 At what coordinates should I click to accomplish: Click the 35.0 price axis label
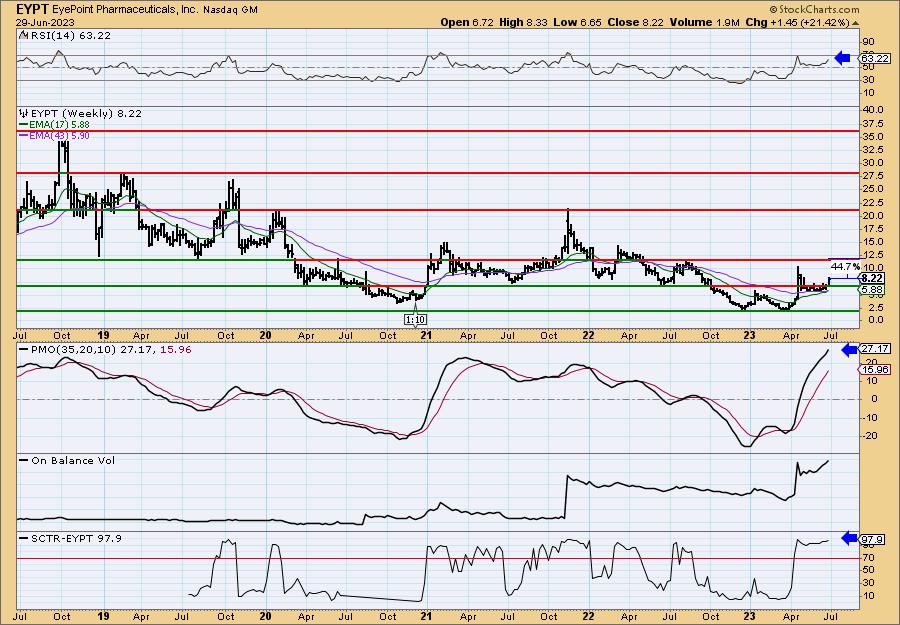click(871, 137)
